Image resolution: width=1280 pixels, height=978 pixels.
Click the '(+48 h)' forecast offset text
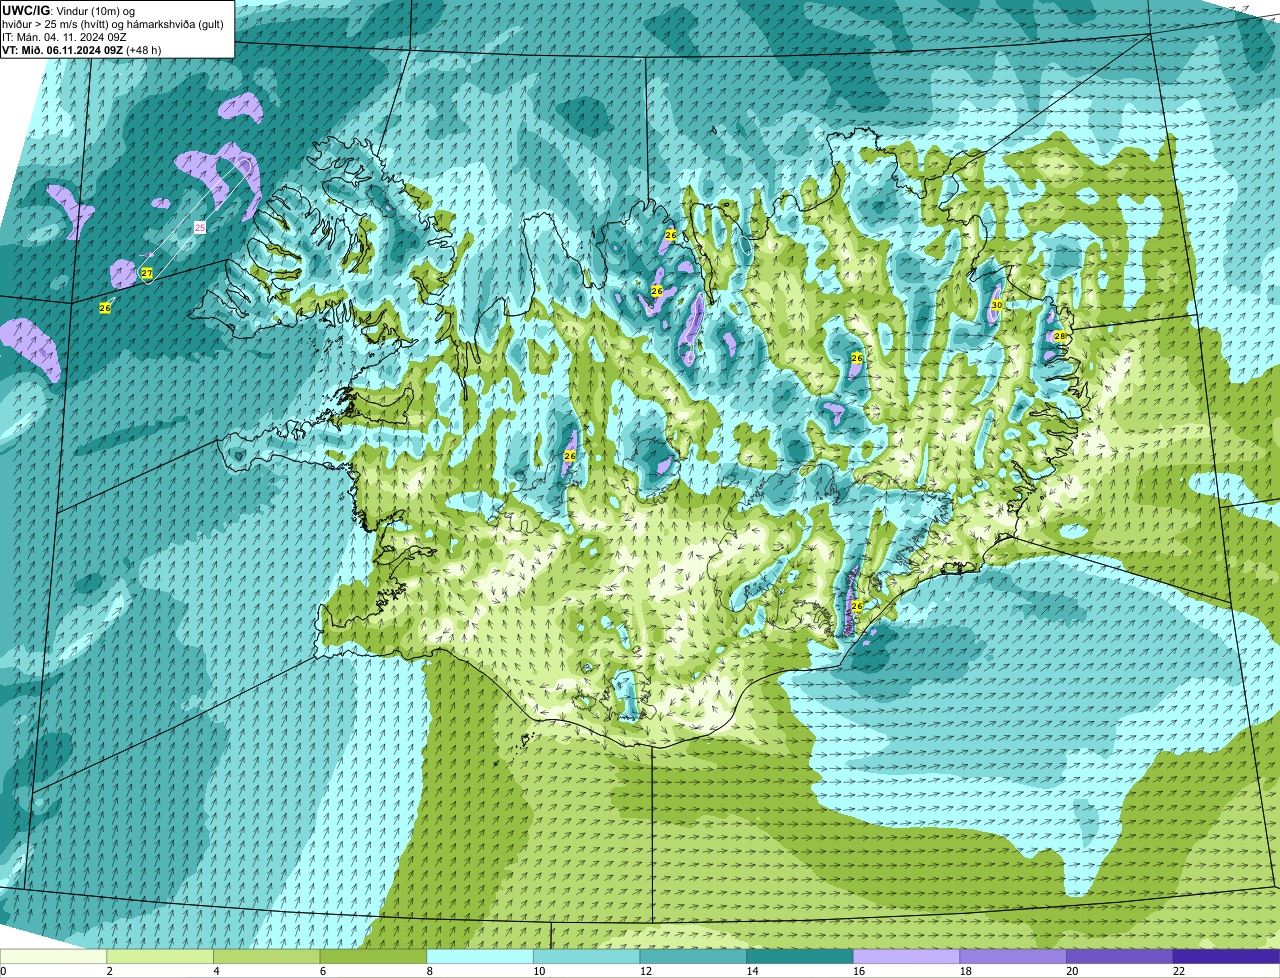[144, 50]
